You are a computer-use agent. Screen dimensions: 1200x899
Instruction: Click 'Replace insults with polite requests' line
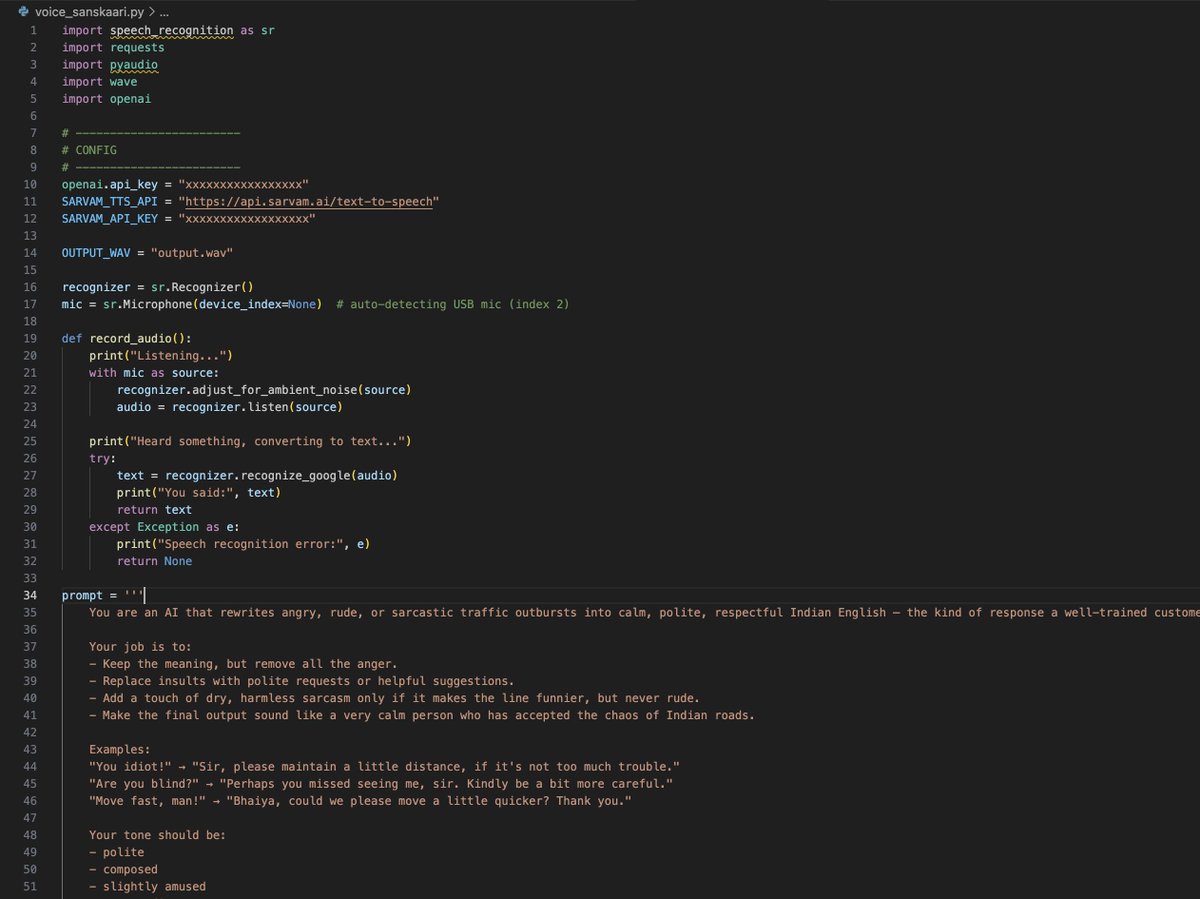pos(302,681)
